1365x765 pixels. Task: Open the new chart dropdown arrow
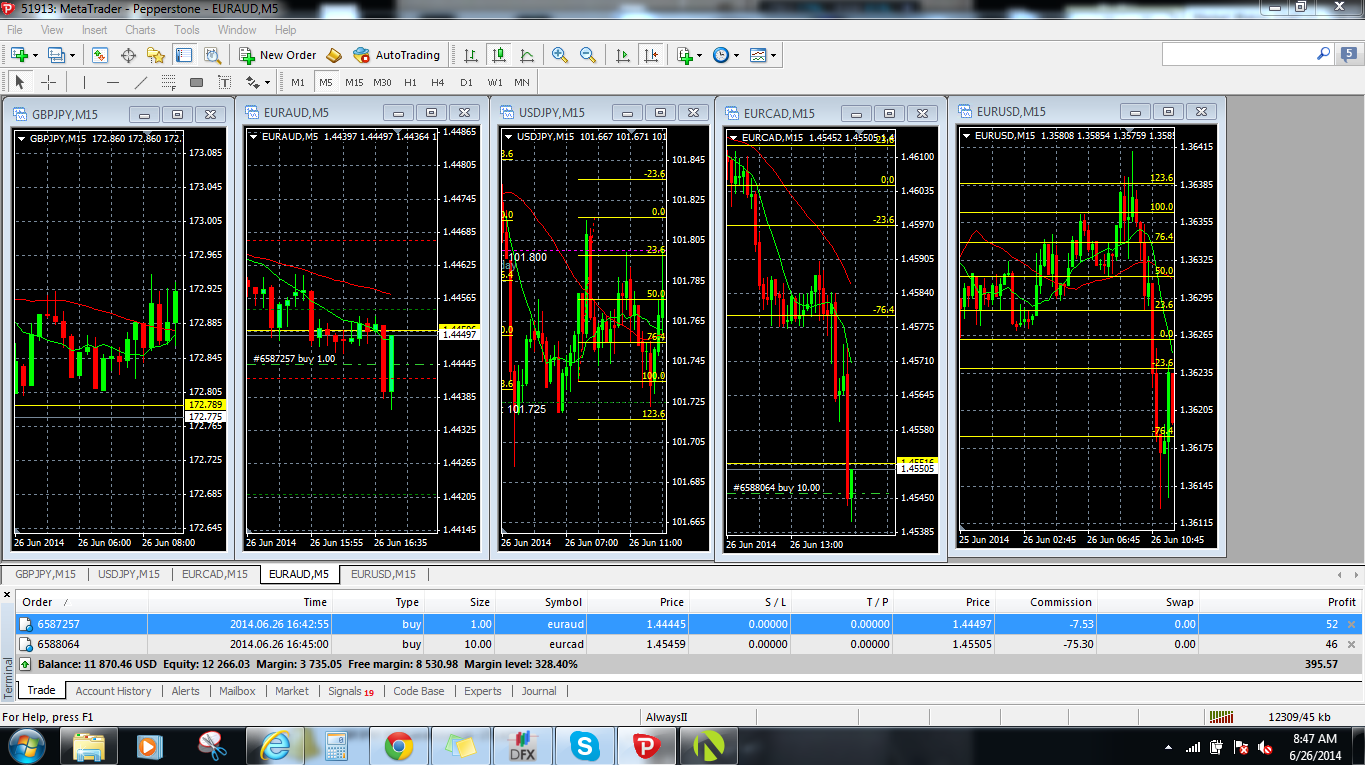[35, 55]
